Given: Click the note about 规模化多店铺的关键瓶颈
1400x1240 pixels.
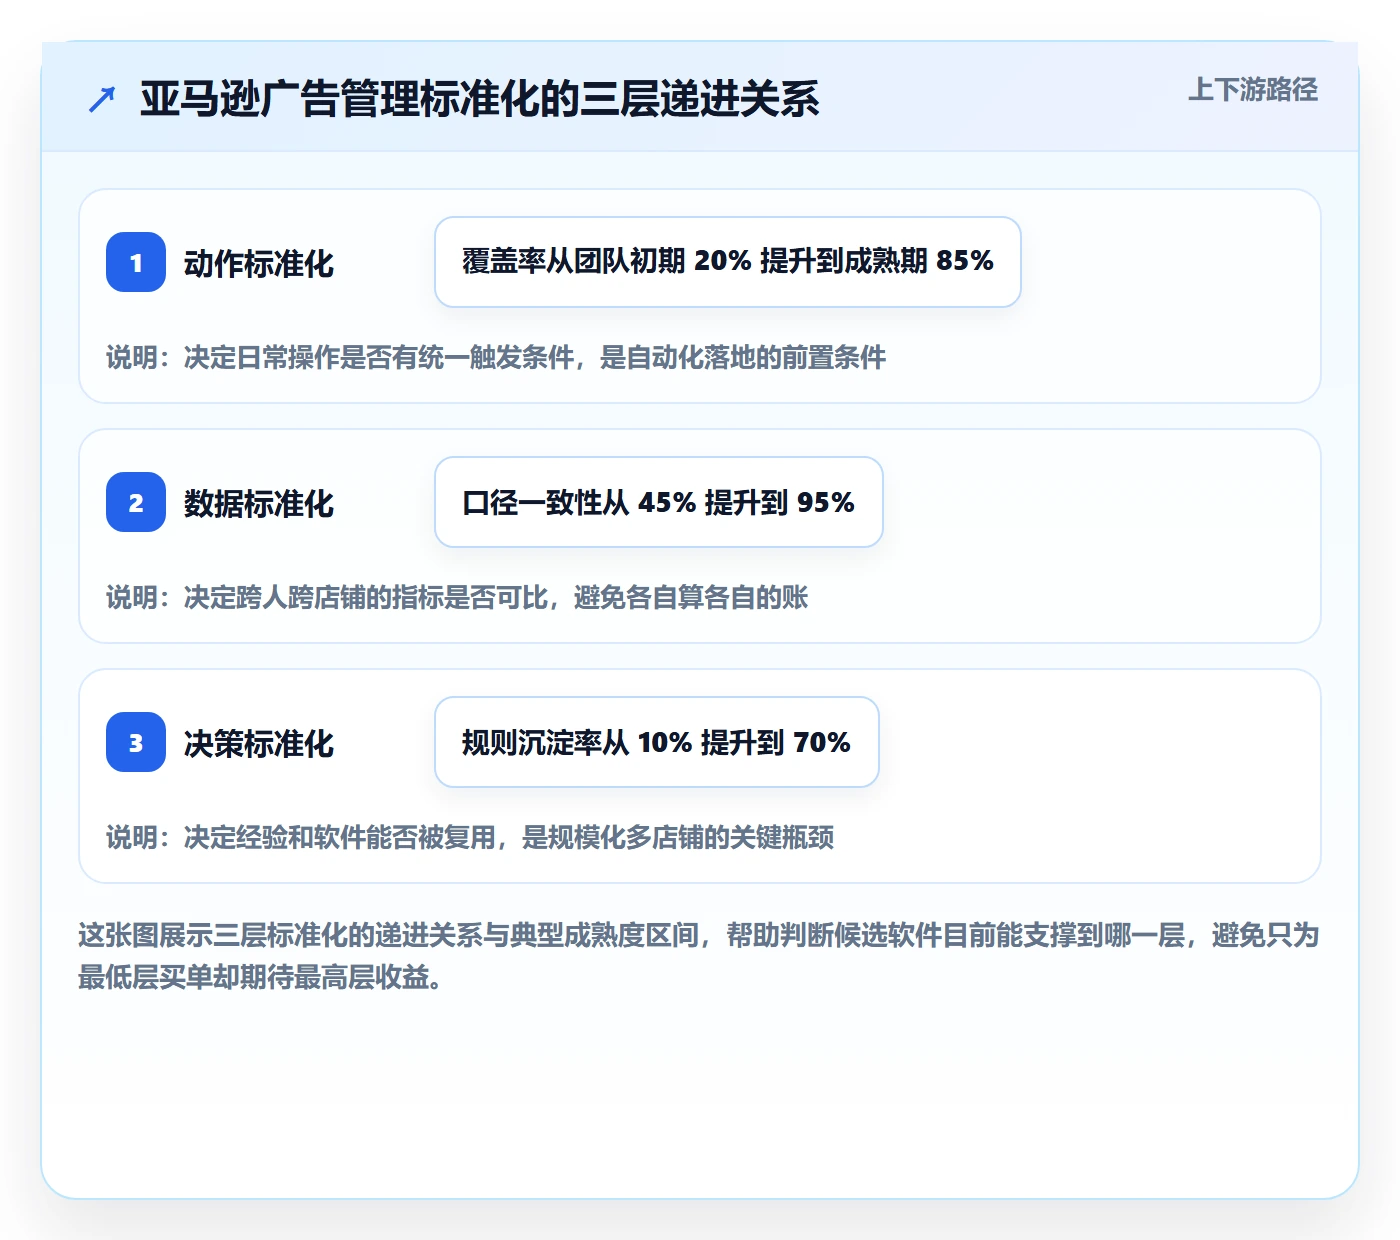Looking at the screenshot, I should point(470,838).
